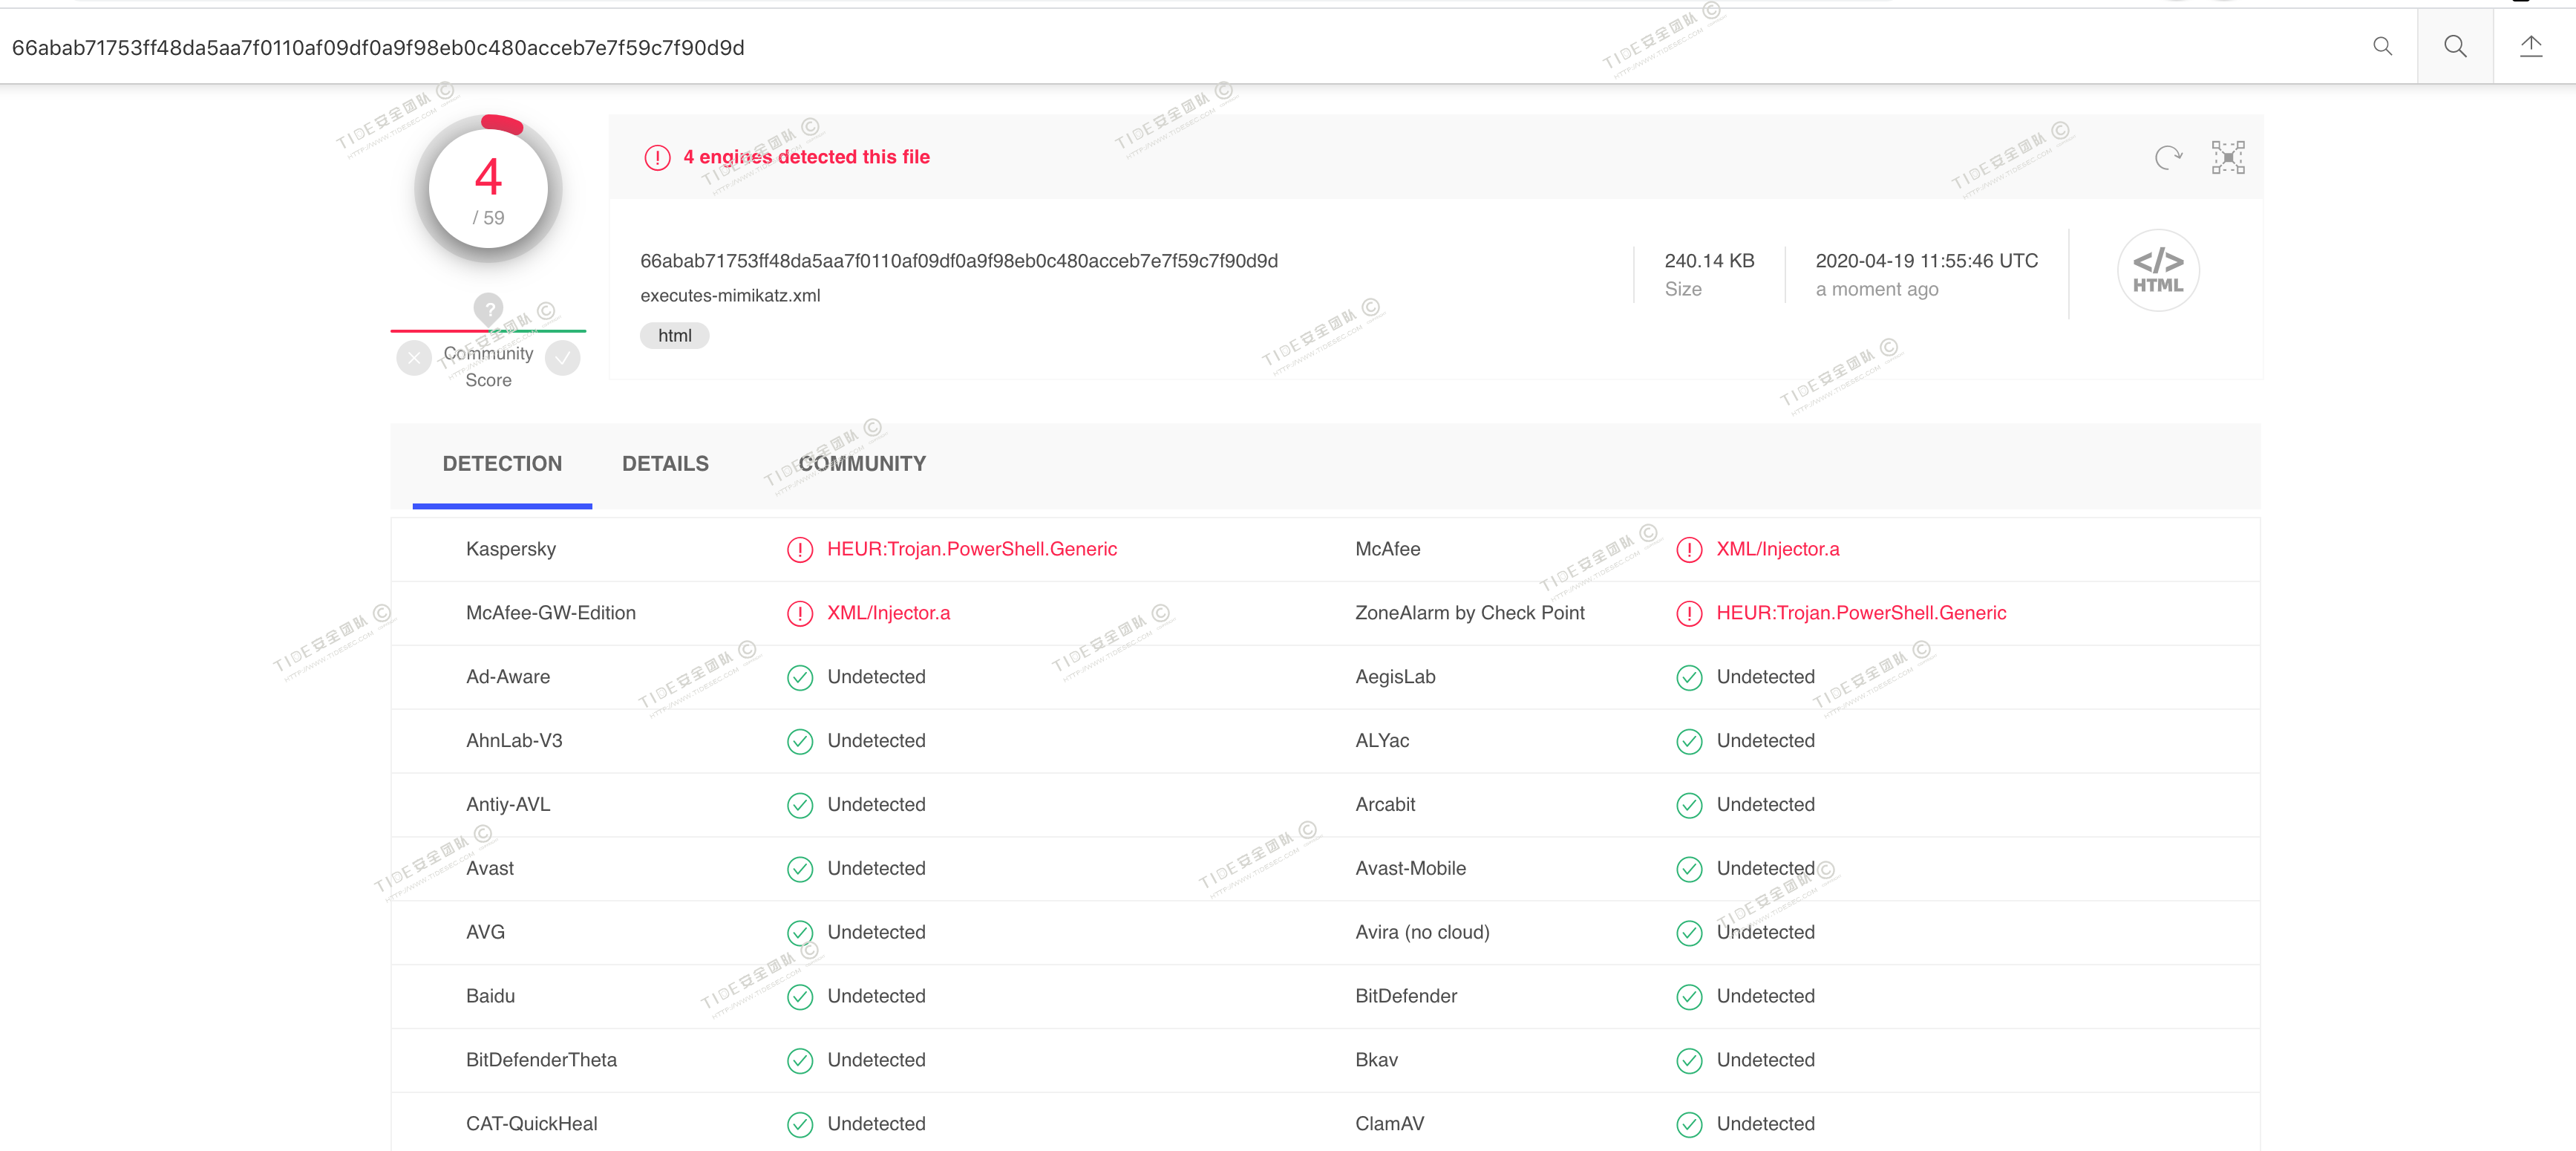Click Kaspersky detection warning icon
2576x1151 pixels.
pos(799,550)
